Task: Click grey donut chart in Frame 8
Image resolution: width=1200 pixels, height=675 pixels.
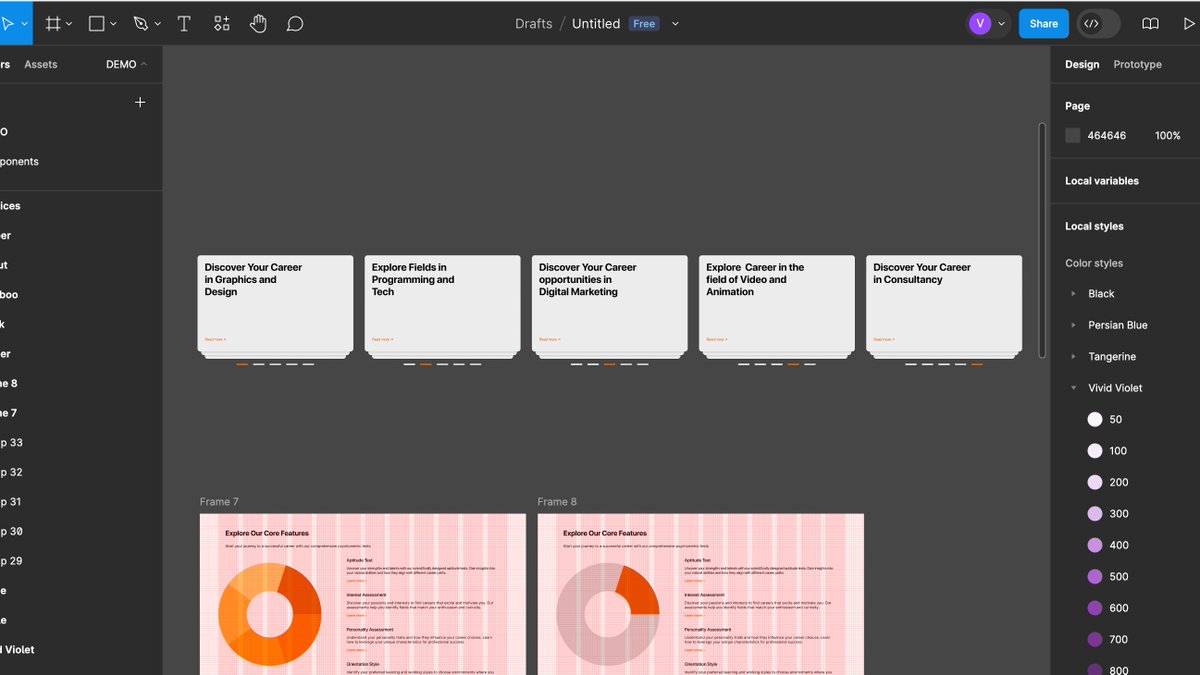Action: tap(574, 614)
